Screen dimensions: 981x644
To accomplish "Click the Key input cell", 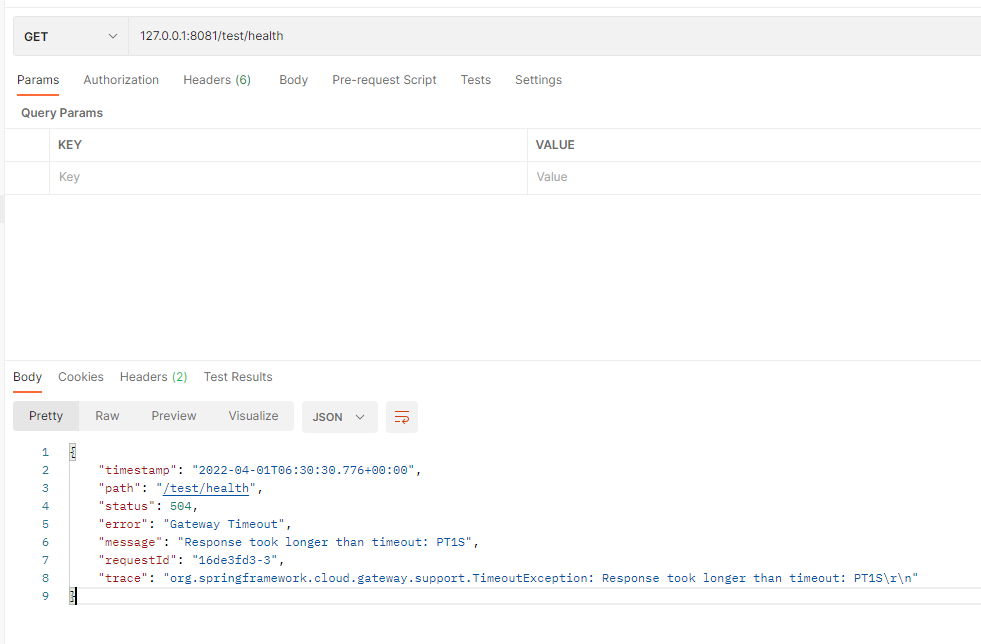I will [x=288, y=178].
